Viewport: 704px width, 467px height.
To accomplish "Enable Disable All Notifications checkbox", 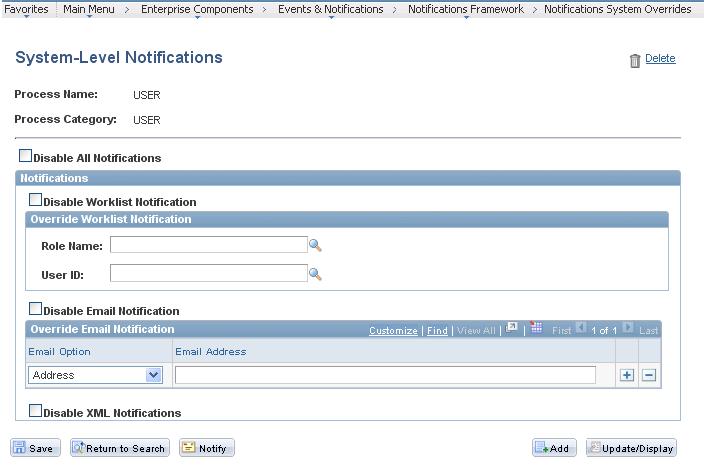I will tap(26, 156).
